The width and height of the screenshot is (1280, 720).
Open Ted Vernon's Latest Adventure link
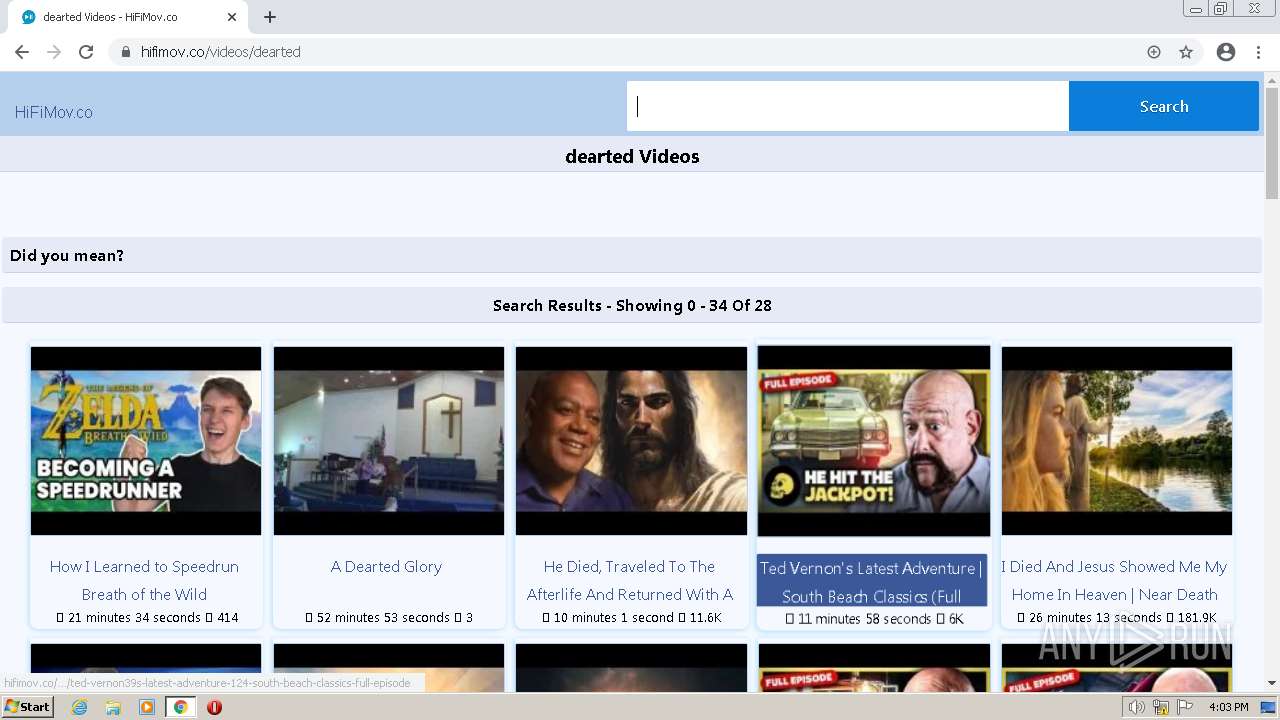872,581
